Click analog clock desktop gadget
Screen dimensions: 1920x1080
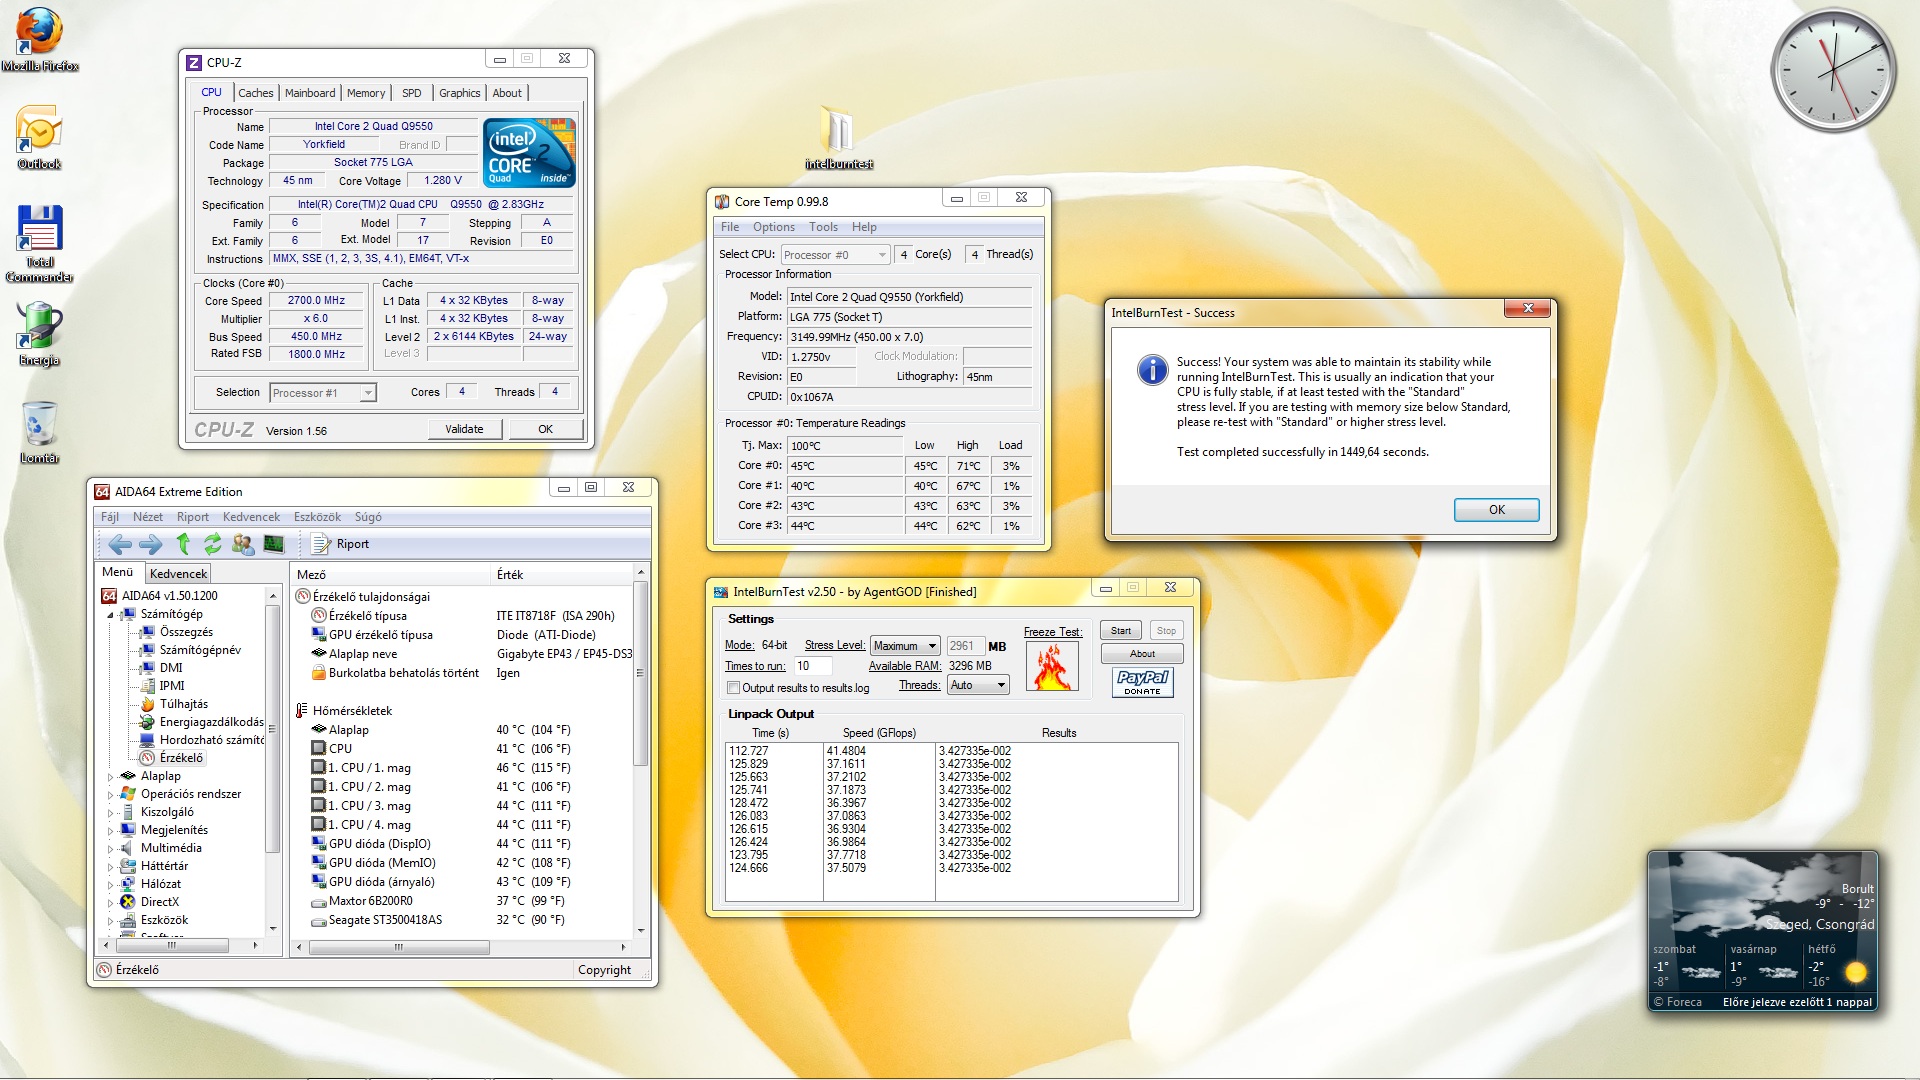[x=1833, y=70]
